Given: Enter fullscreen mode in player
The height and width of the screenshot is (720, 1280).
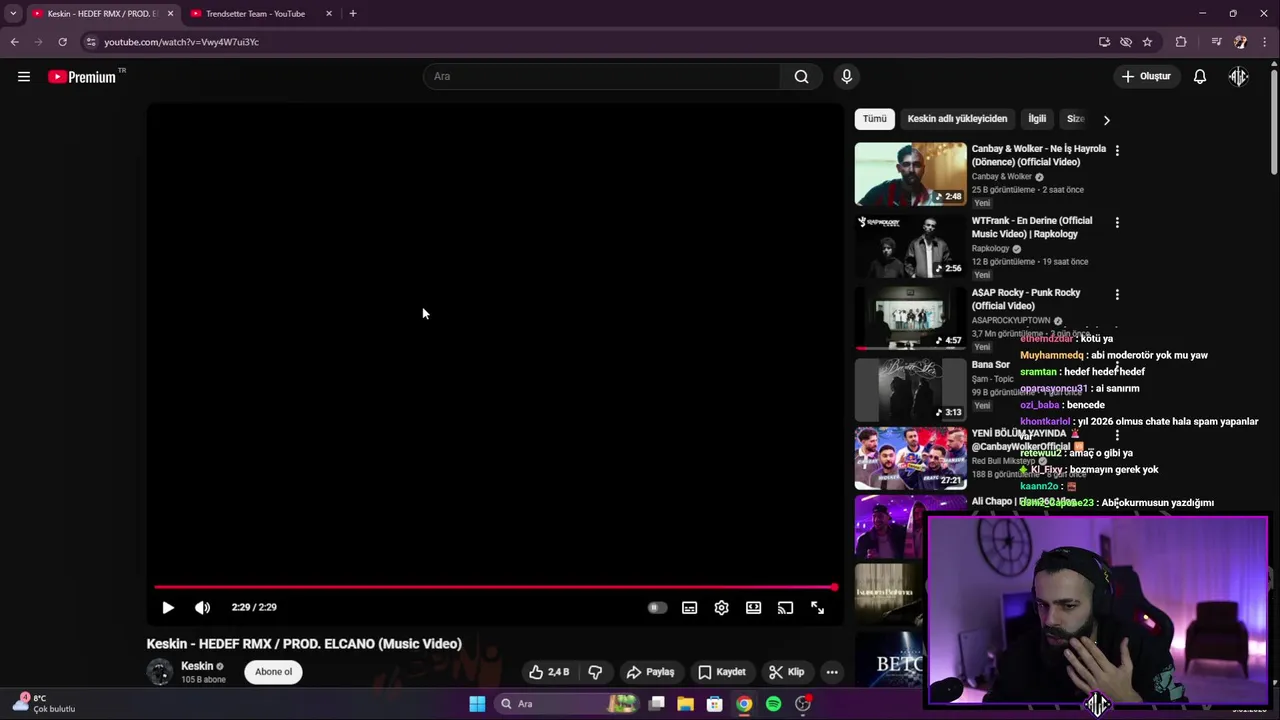Looking at the screenshot, I should tap(817, 607).
